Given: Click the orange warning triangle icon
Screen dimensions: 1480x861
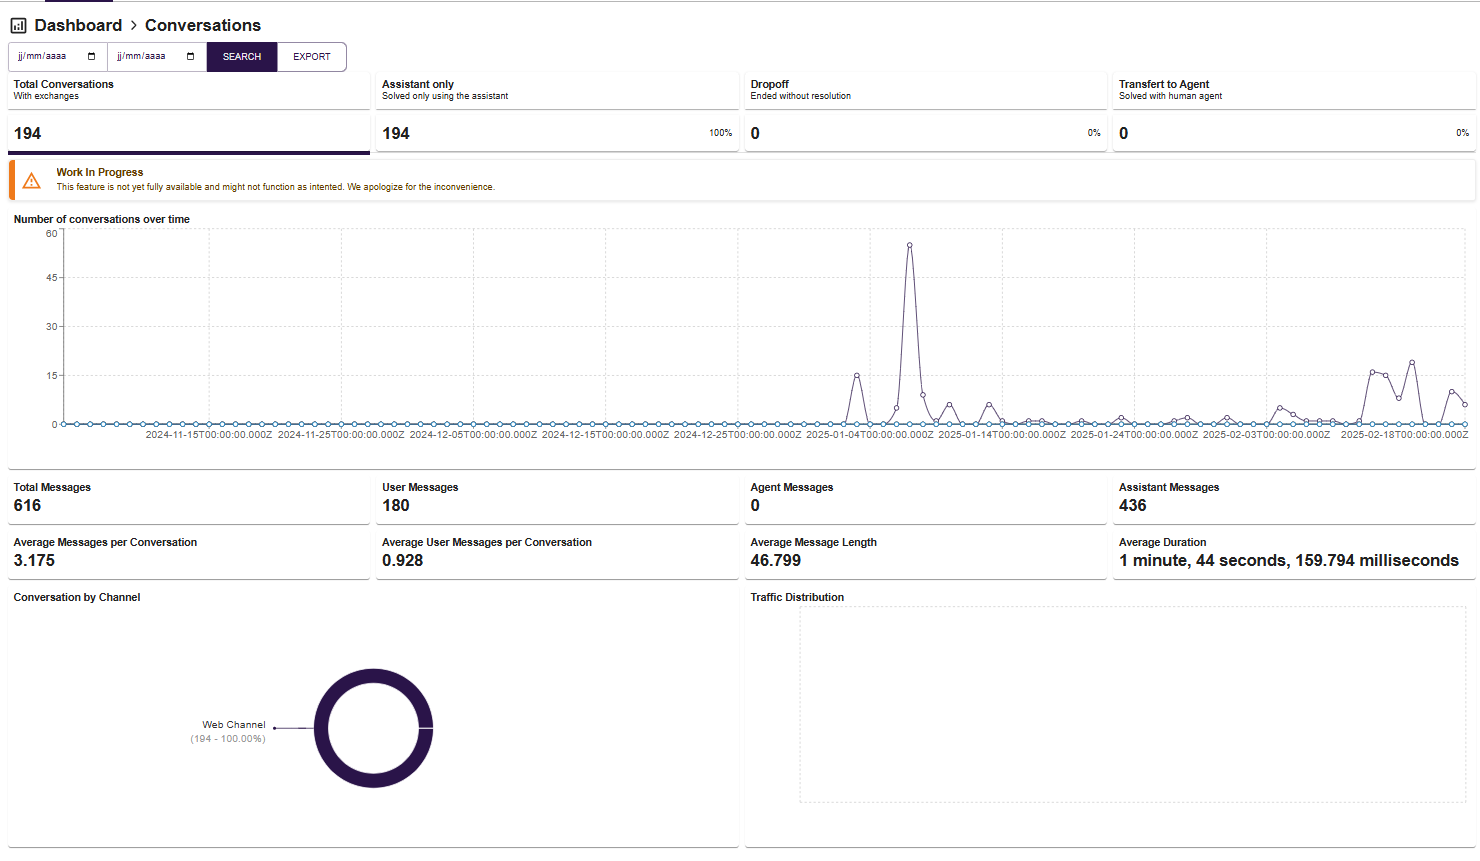Looking at the screenshot, I should tap(32, 181).
